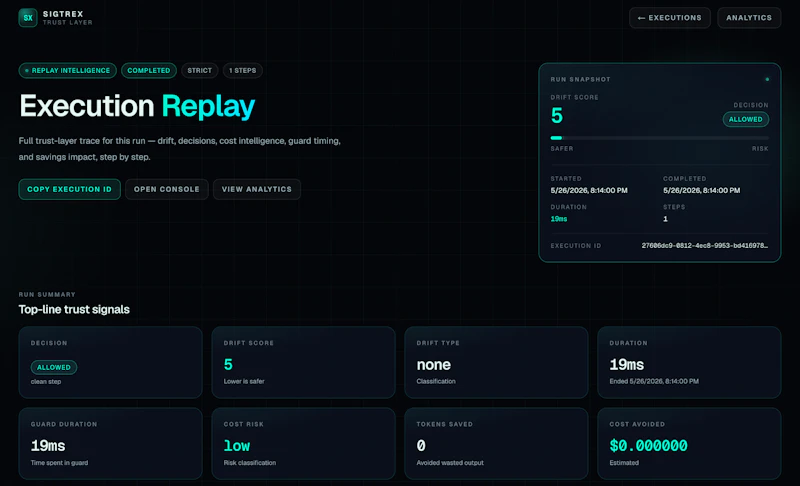Click the drift score progress bar
The height and width of the screenshot is (486, 800).
[x=659, y=138]
